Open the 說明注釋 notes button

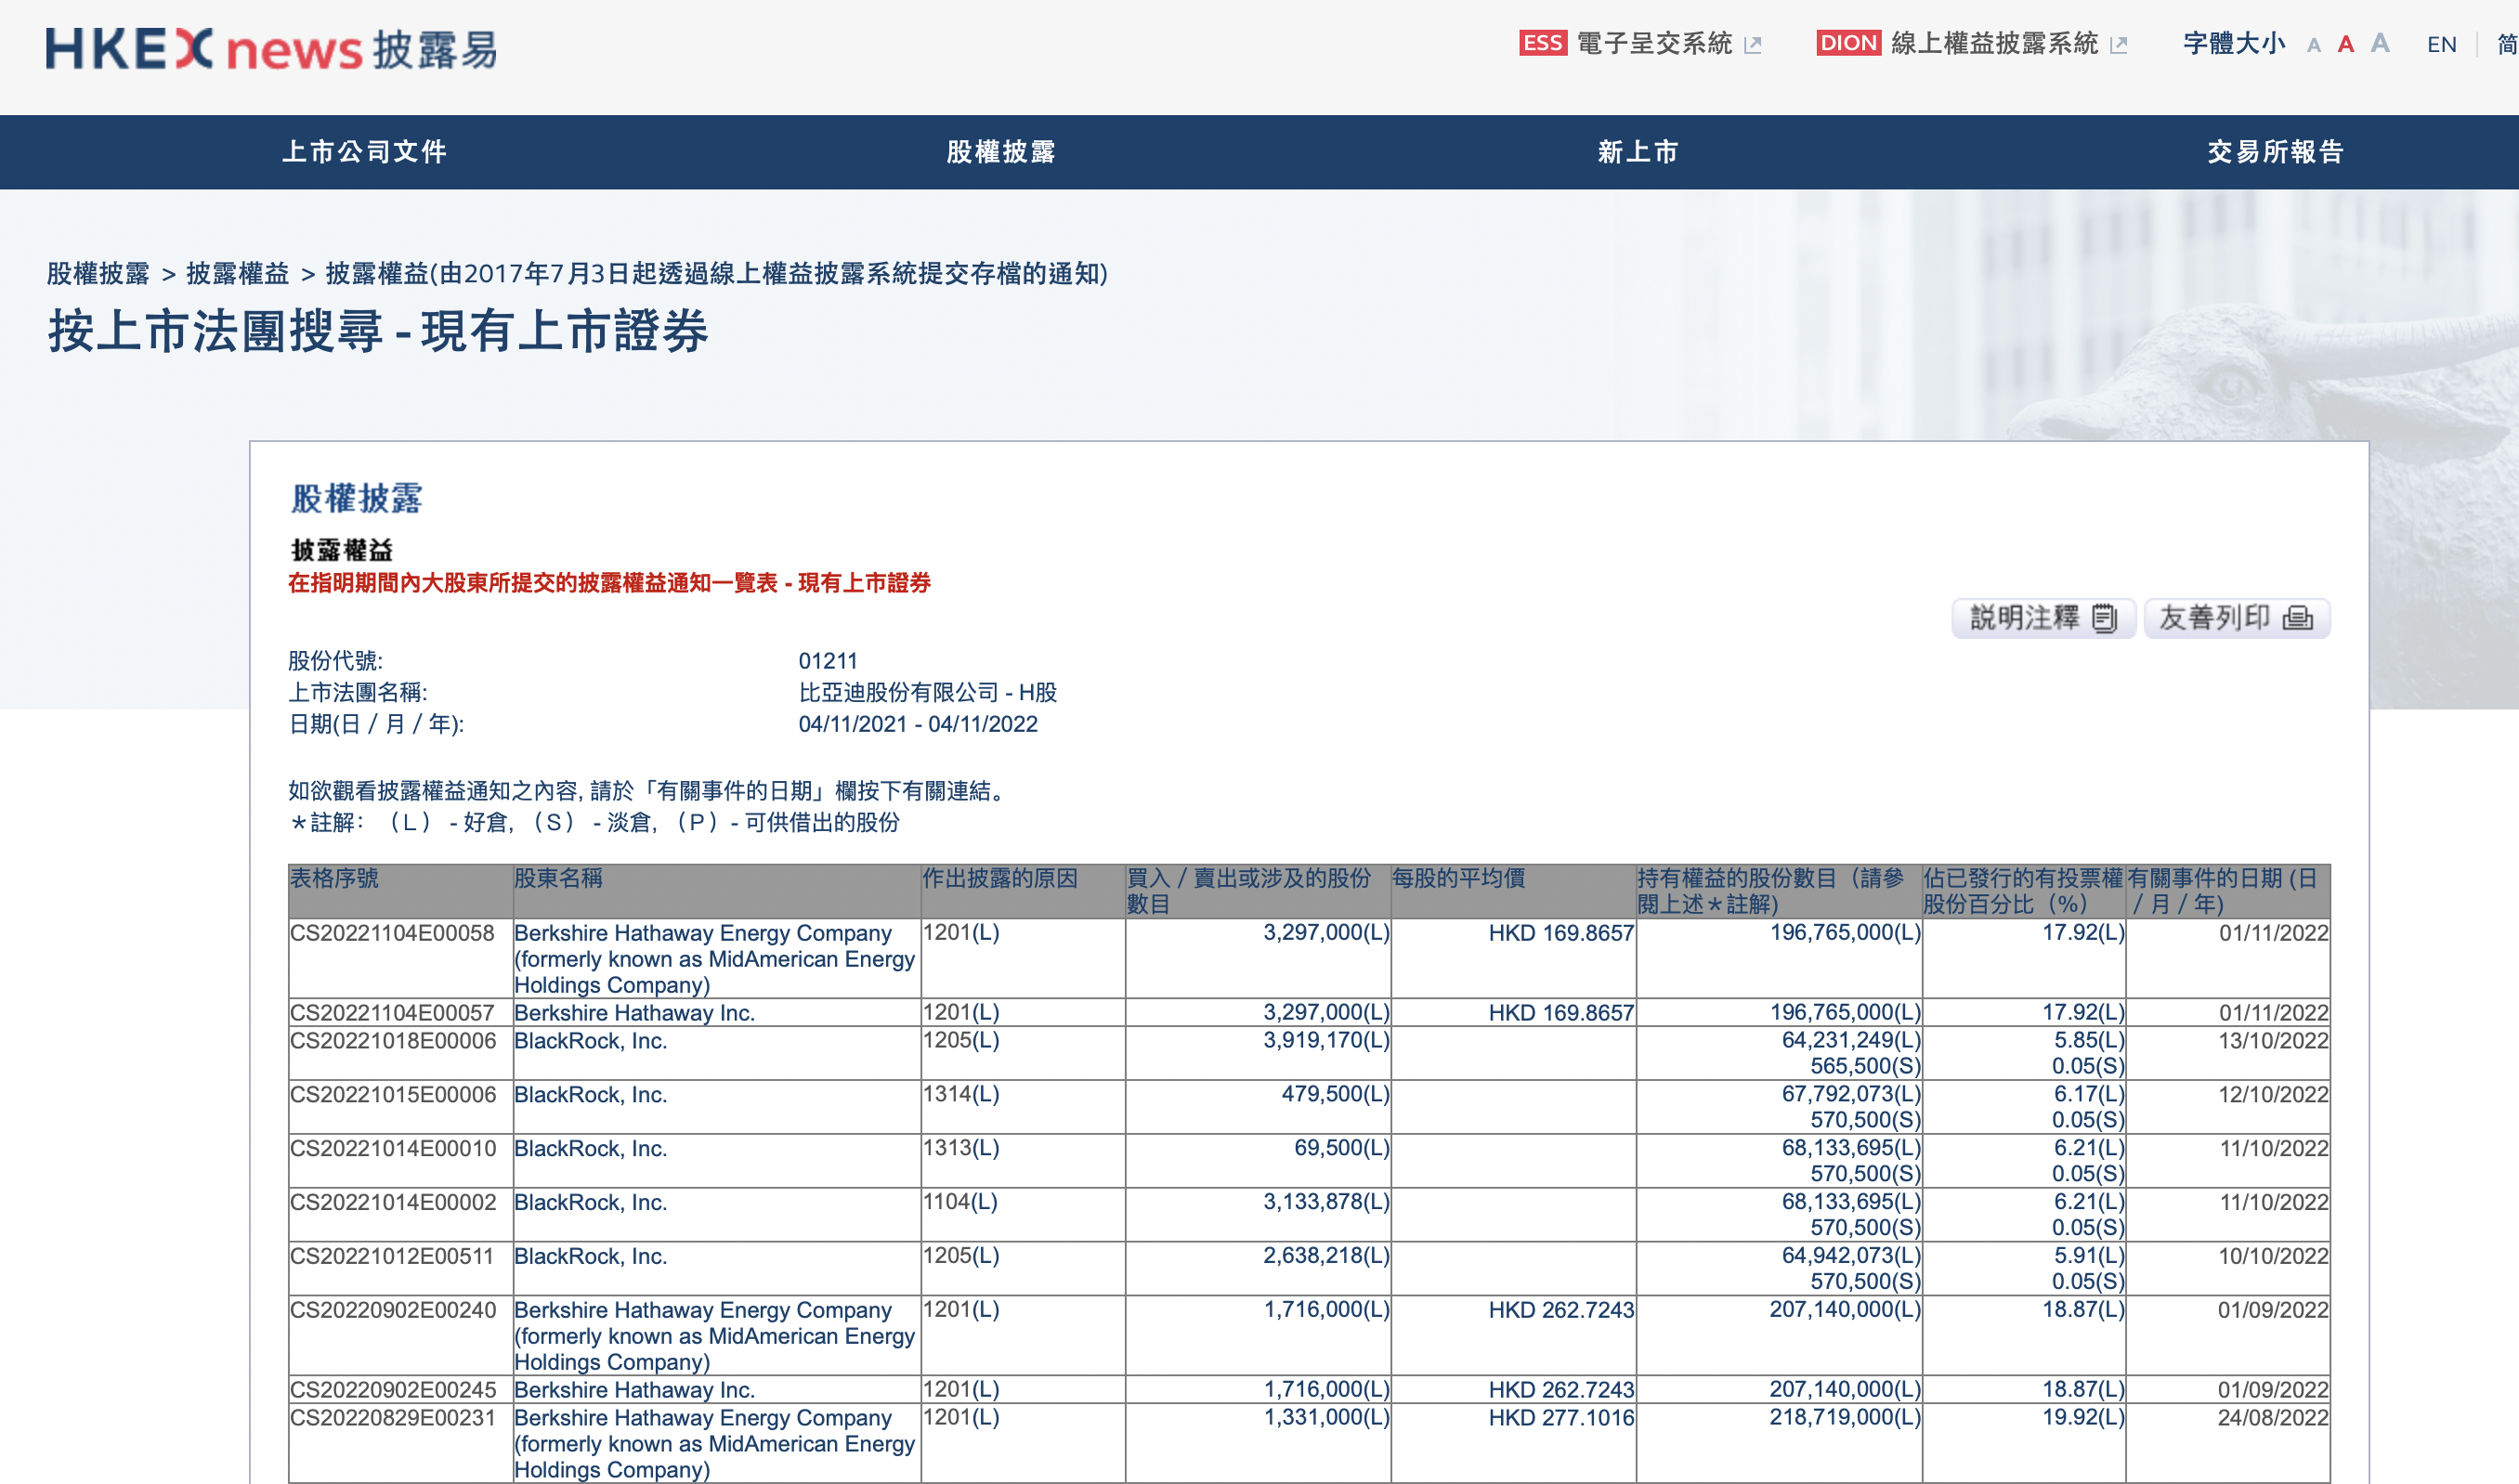2043,618
